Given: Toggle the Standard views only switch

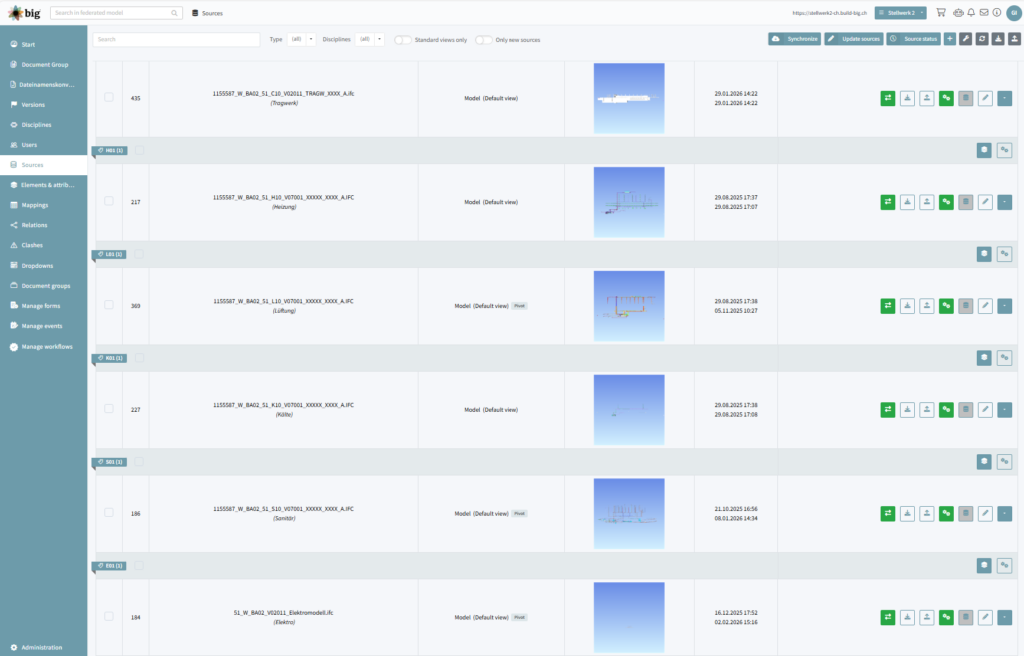Looking at the screenshot, I should [x=403, y=40].
